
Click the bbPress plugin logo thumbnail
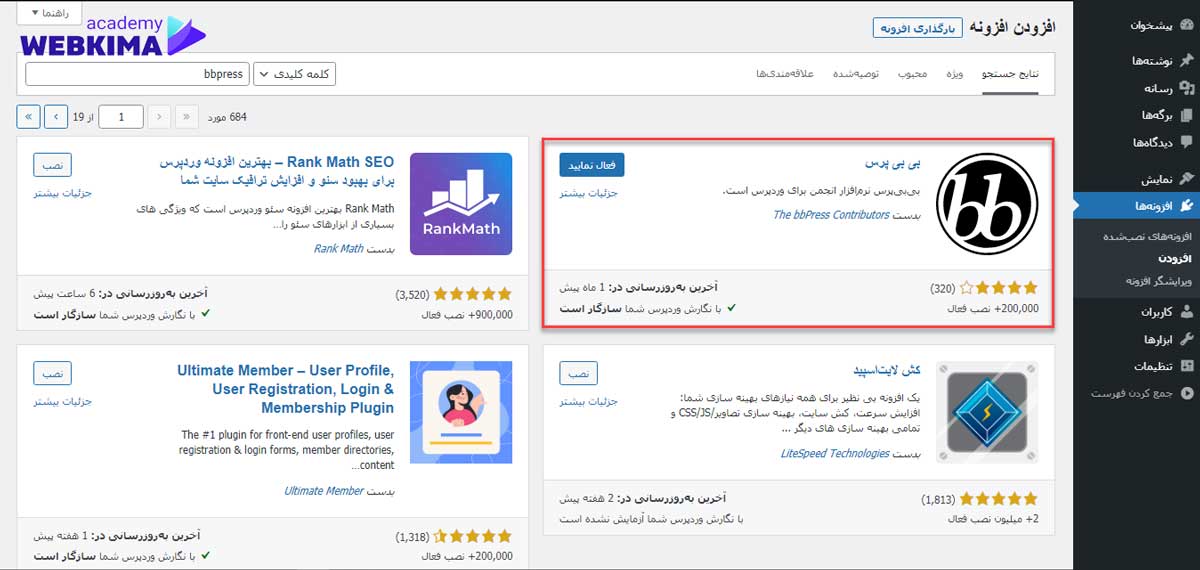point(987,204)
